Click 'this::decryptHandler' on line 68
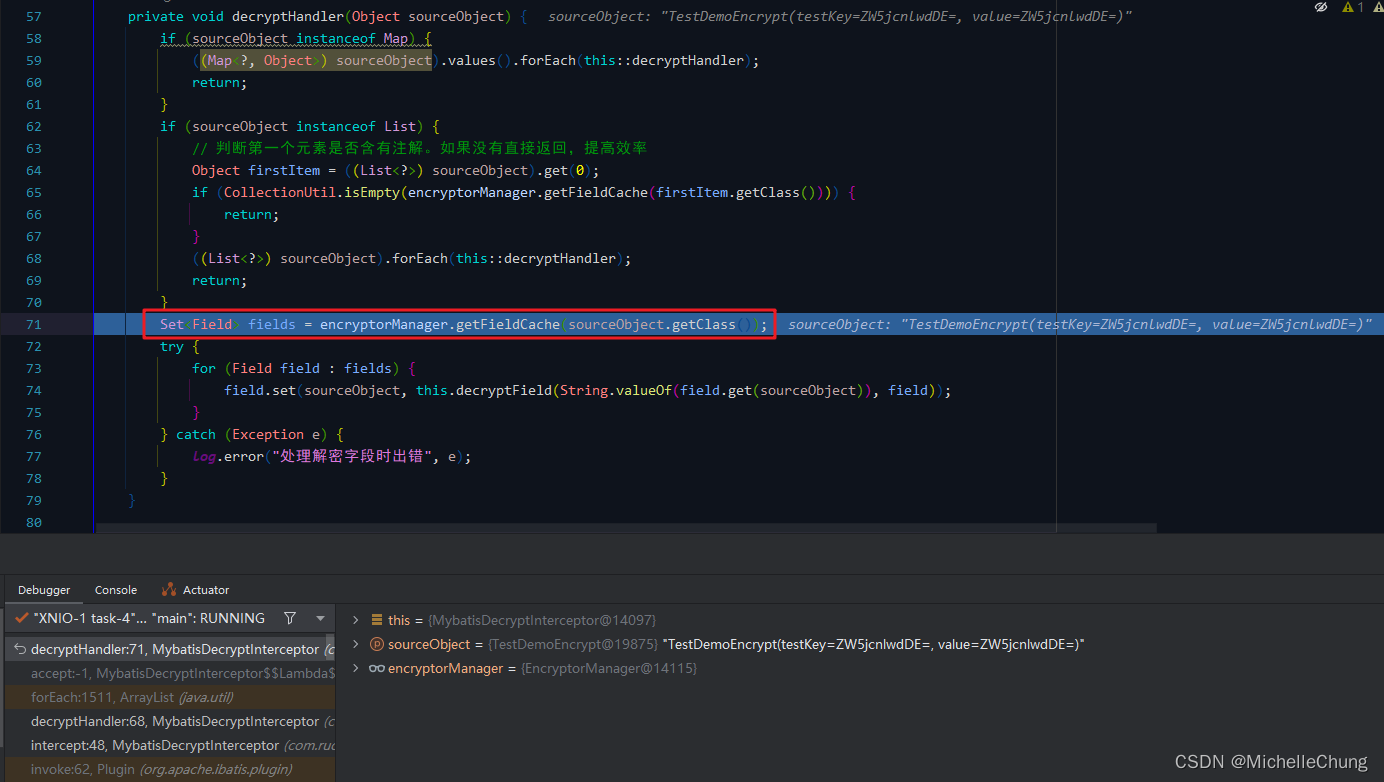This screenshot has height=782, width=1384. coord(536,258)
